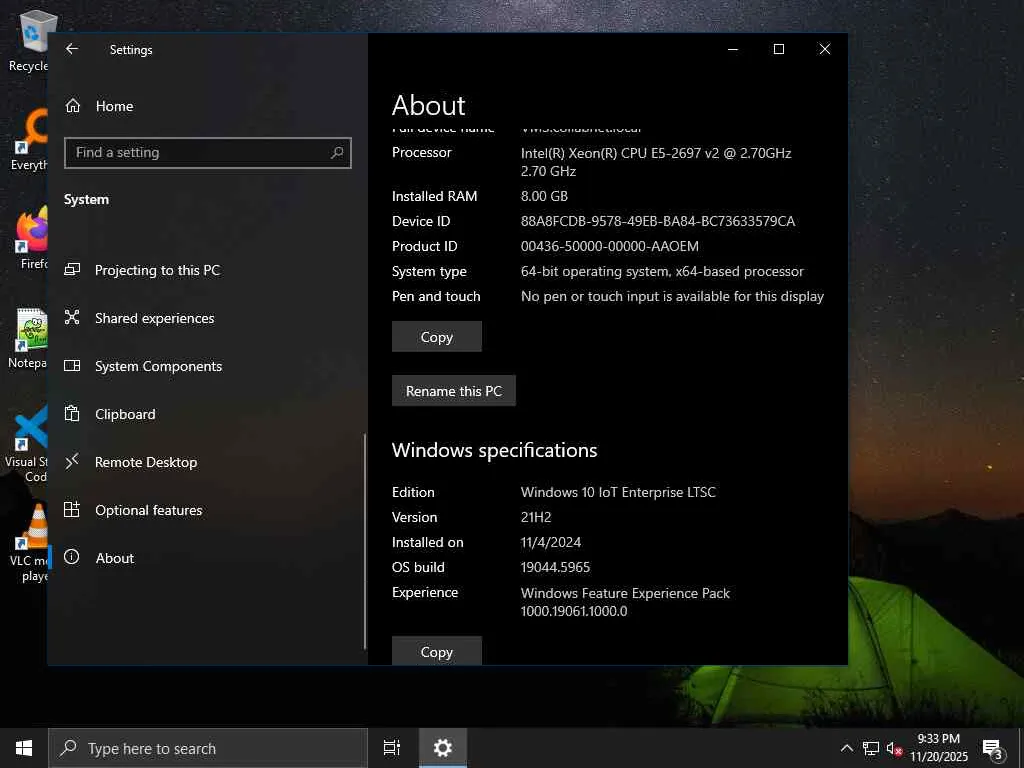
Task: Show hidden tray icons chevron
Action: (846, 748)
